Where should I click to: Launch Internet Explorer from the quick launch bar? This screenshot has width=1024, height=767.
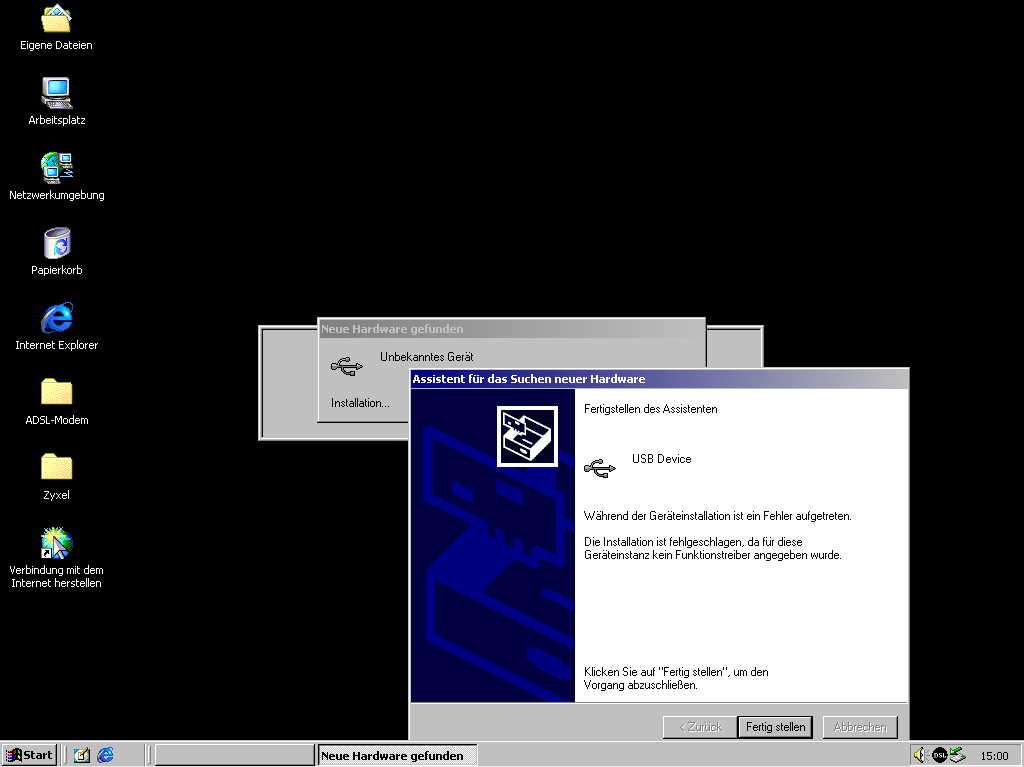coord(105,755)
